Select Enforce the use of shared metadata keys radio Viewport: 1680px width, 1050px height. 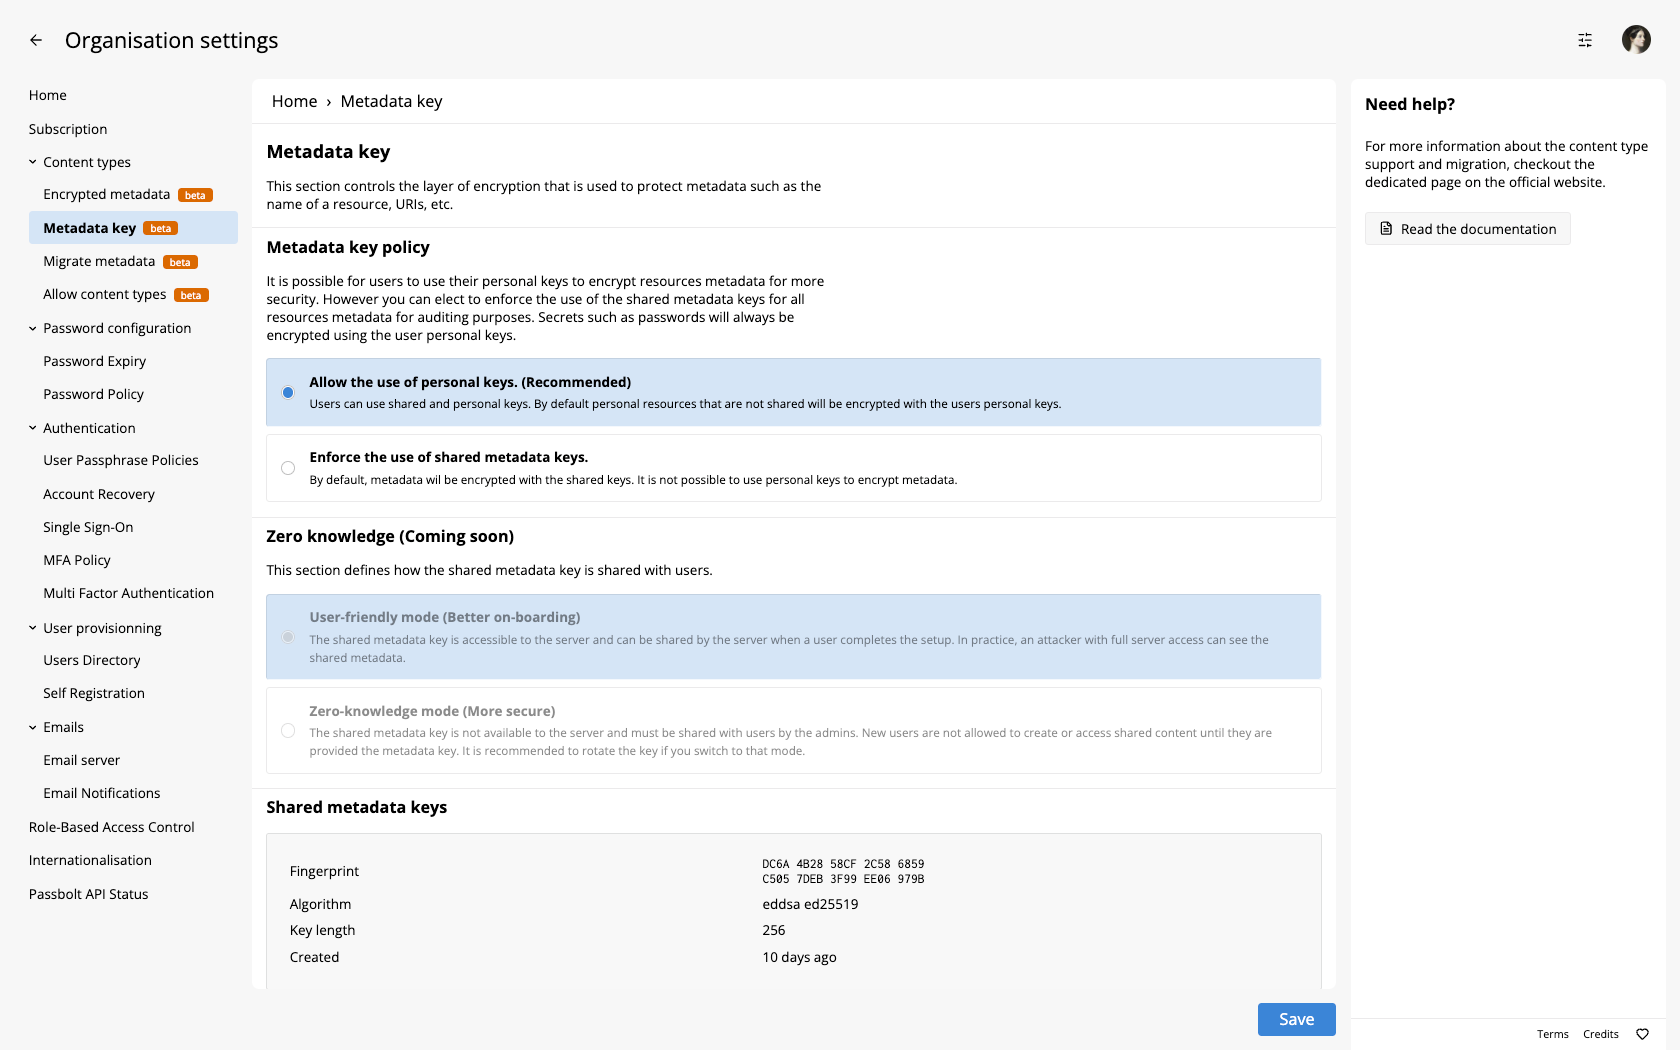coord(288,468)
